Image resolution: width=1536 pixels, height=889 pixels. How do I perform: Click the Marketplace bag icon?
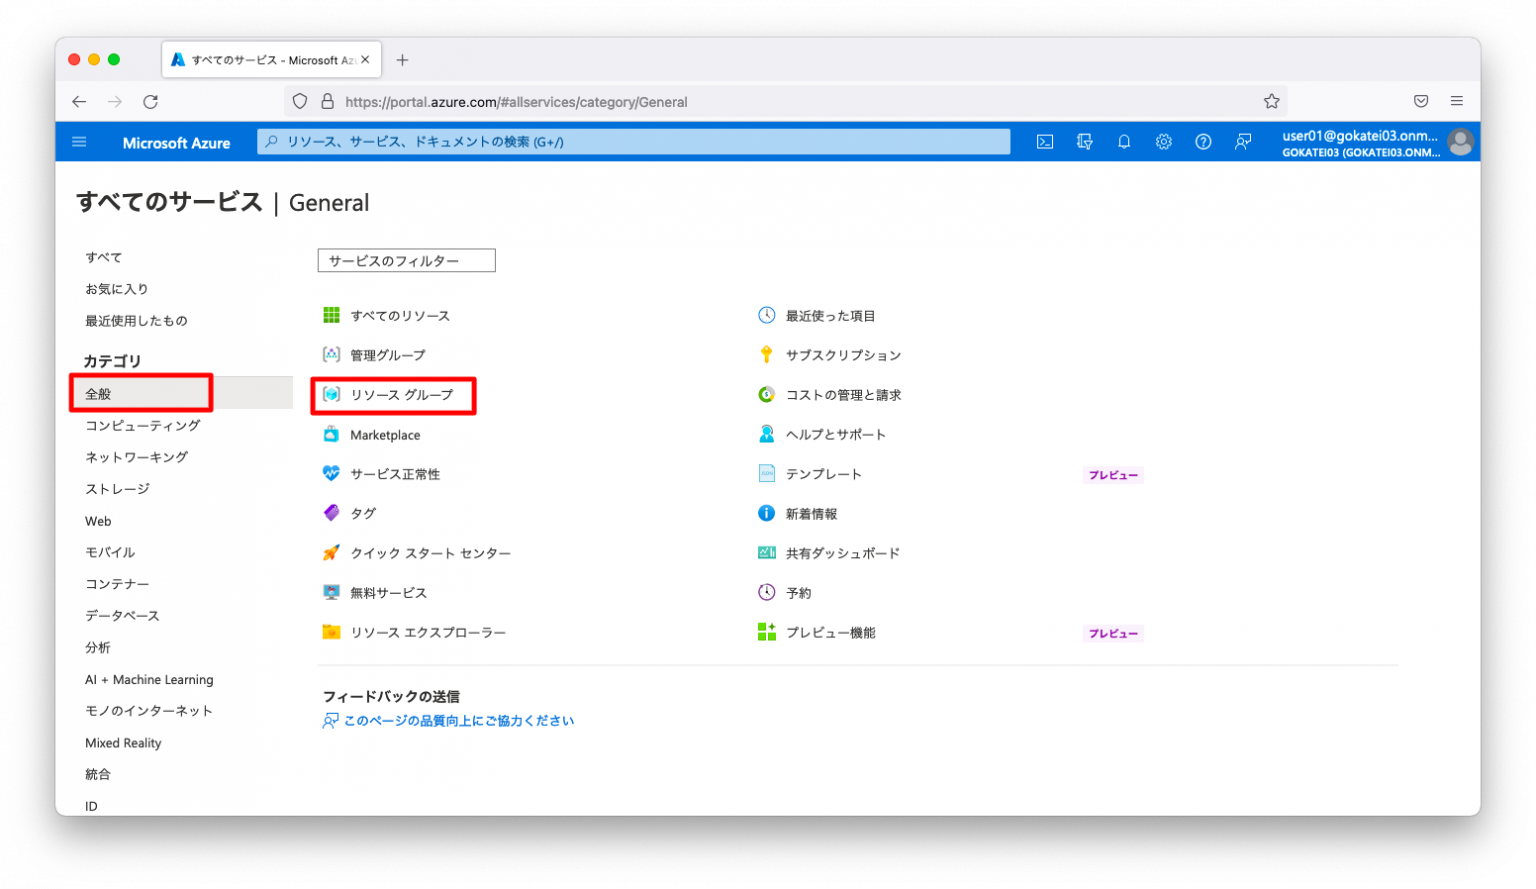coord(331,435)
